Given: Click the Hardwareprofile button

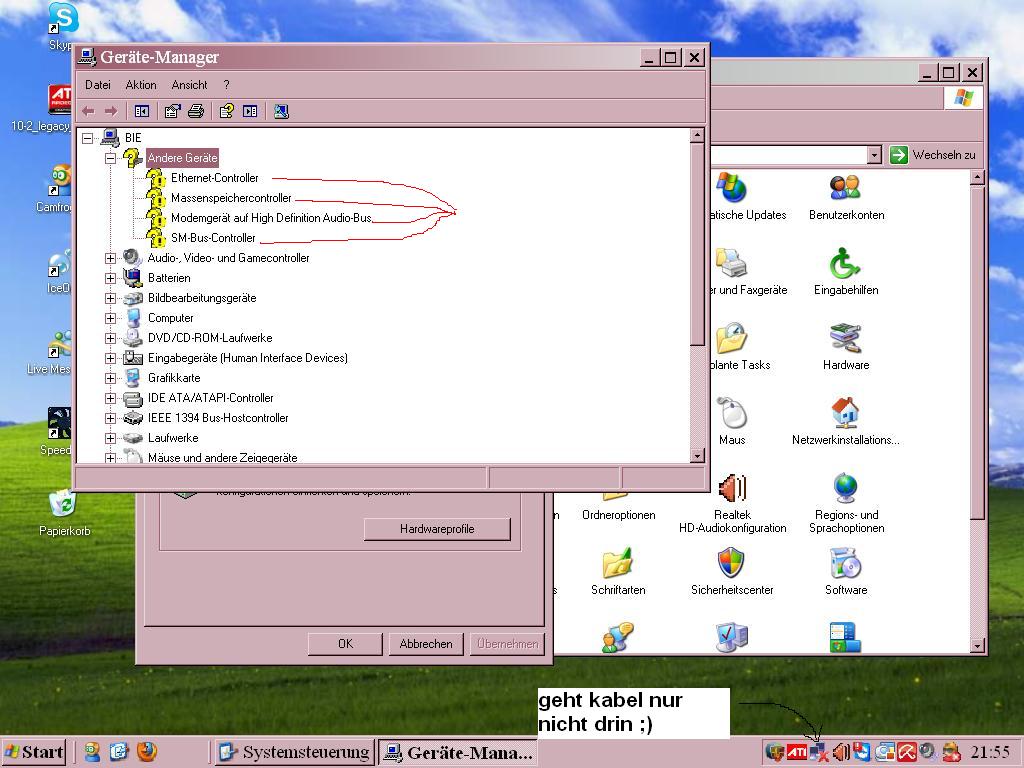Looking at the screenshot, I should [437, 529].
